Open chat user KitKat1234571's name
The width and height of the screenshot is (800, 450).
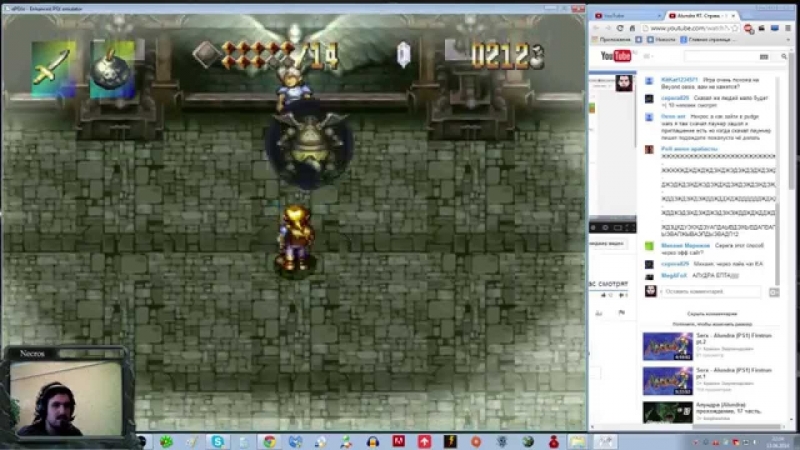pyautogui.click(x=679, y=80)
